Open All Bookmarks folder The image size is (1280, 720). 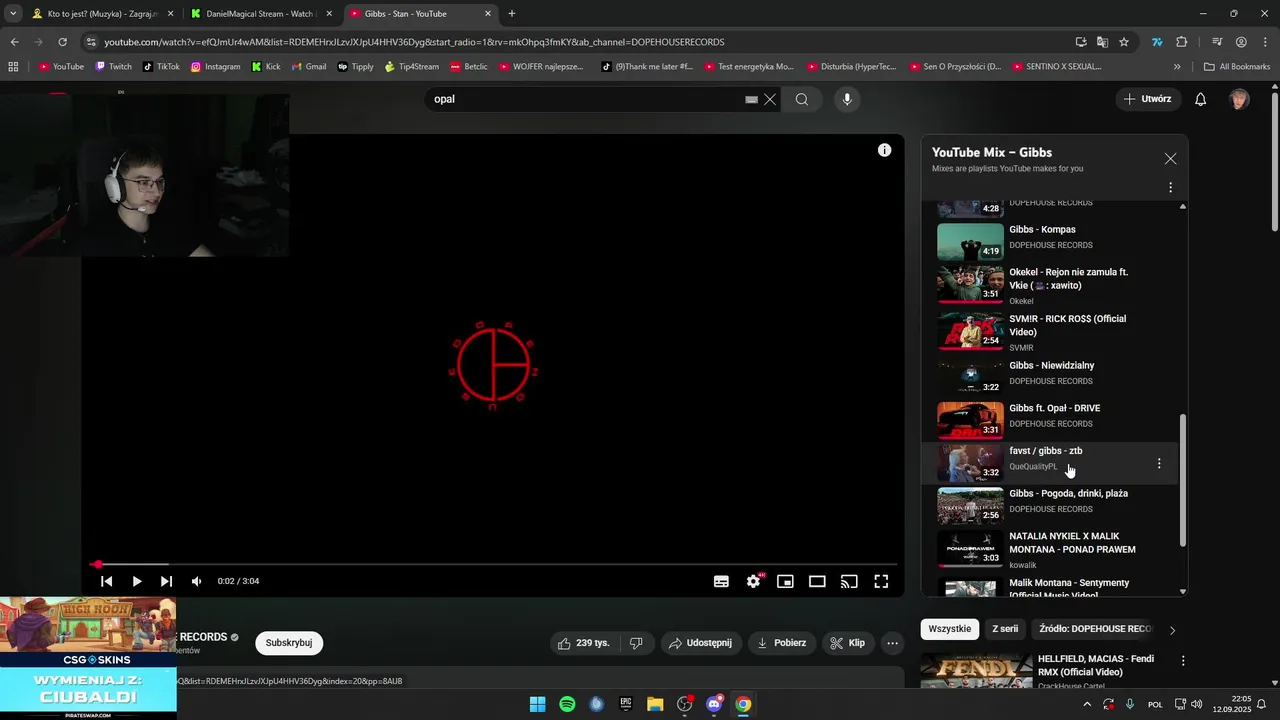1237,67
